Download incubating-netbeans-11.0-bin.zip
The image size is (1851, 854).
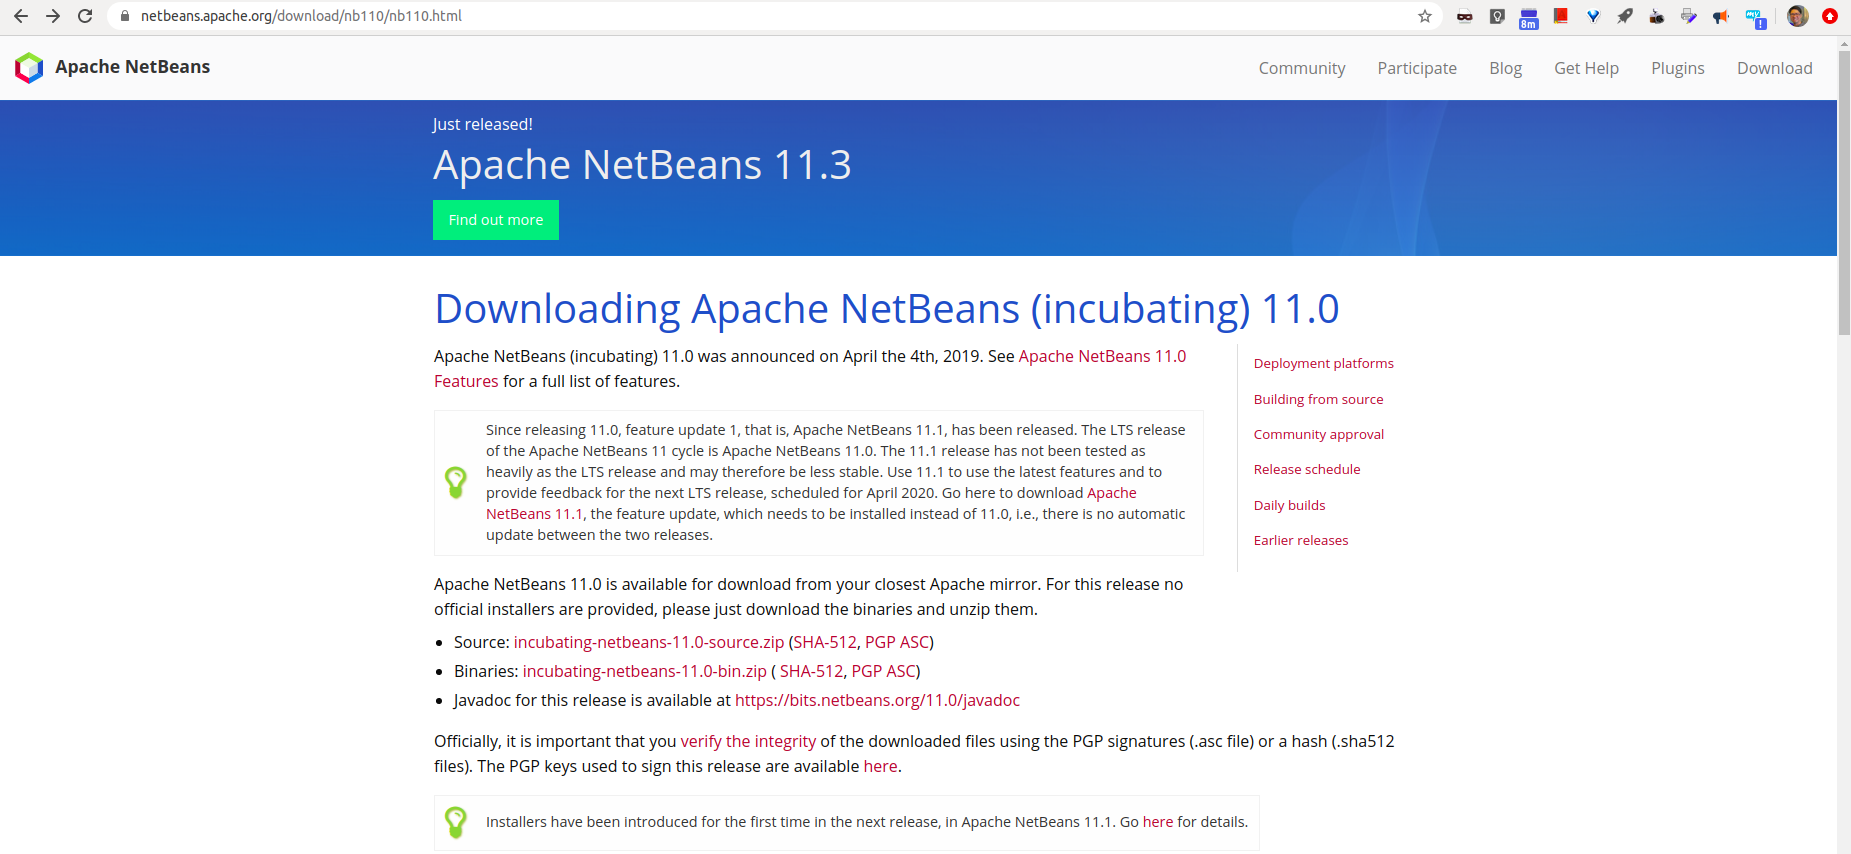(645, 671)
